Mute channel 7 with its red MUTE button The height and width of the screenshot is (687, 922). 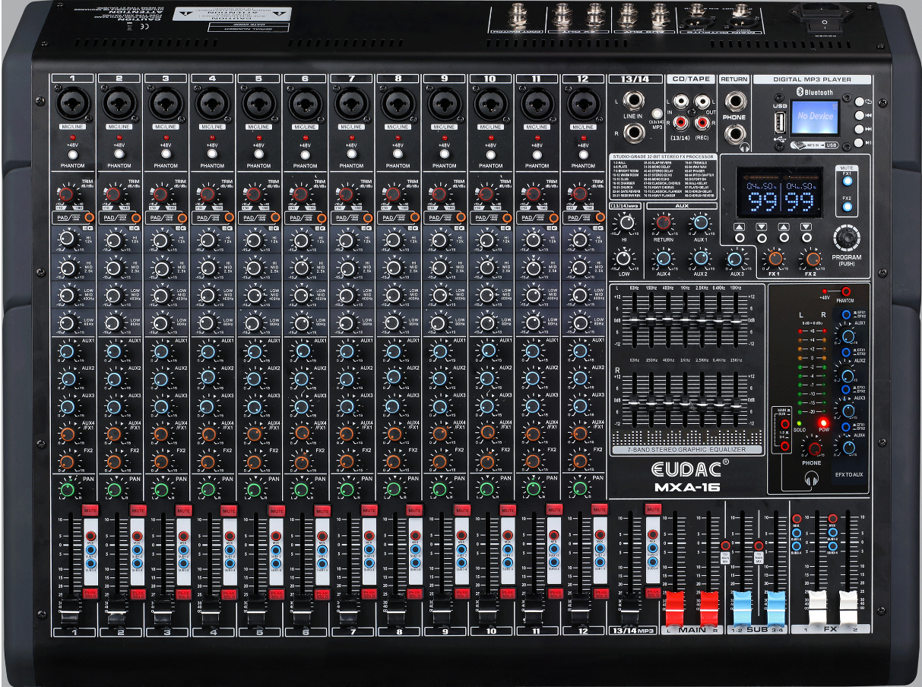tap(369, 511)
